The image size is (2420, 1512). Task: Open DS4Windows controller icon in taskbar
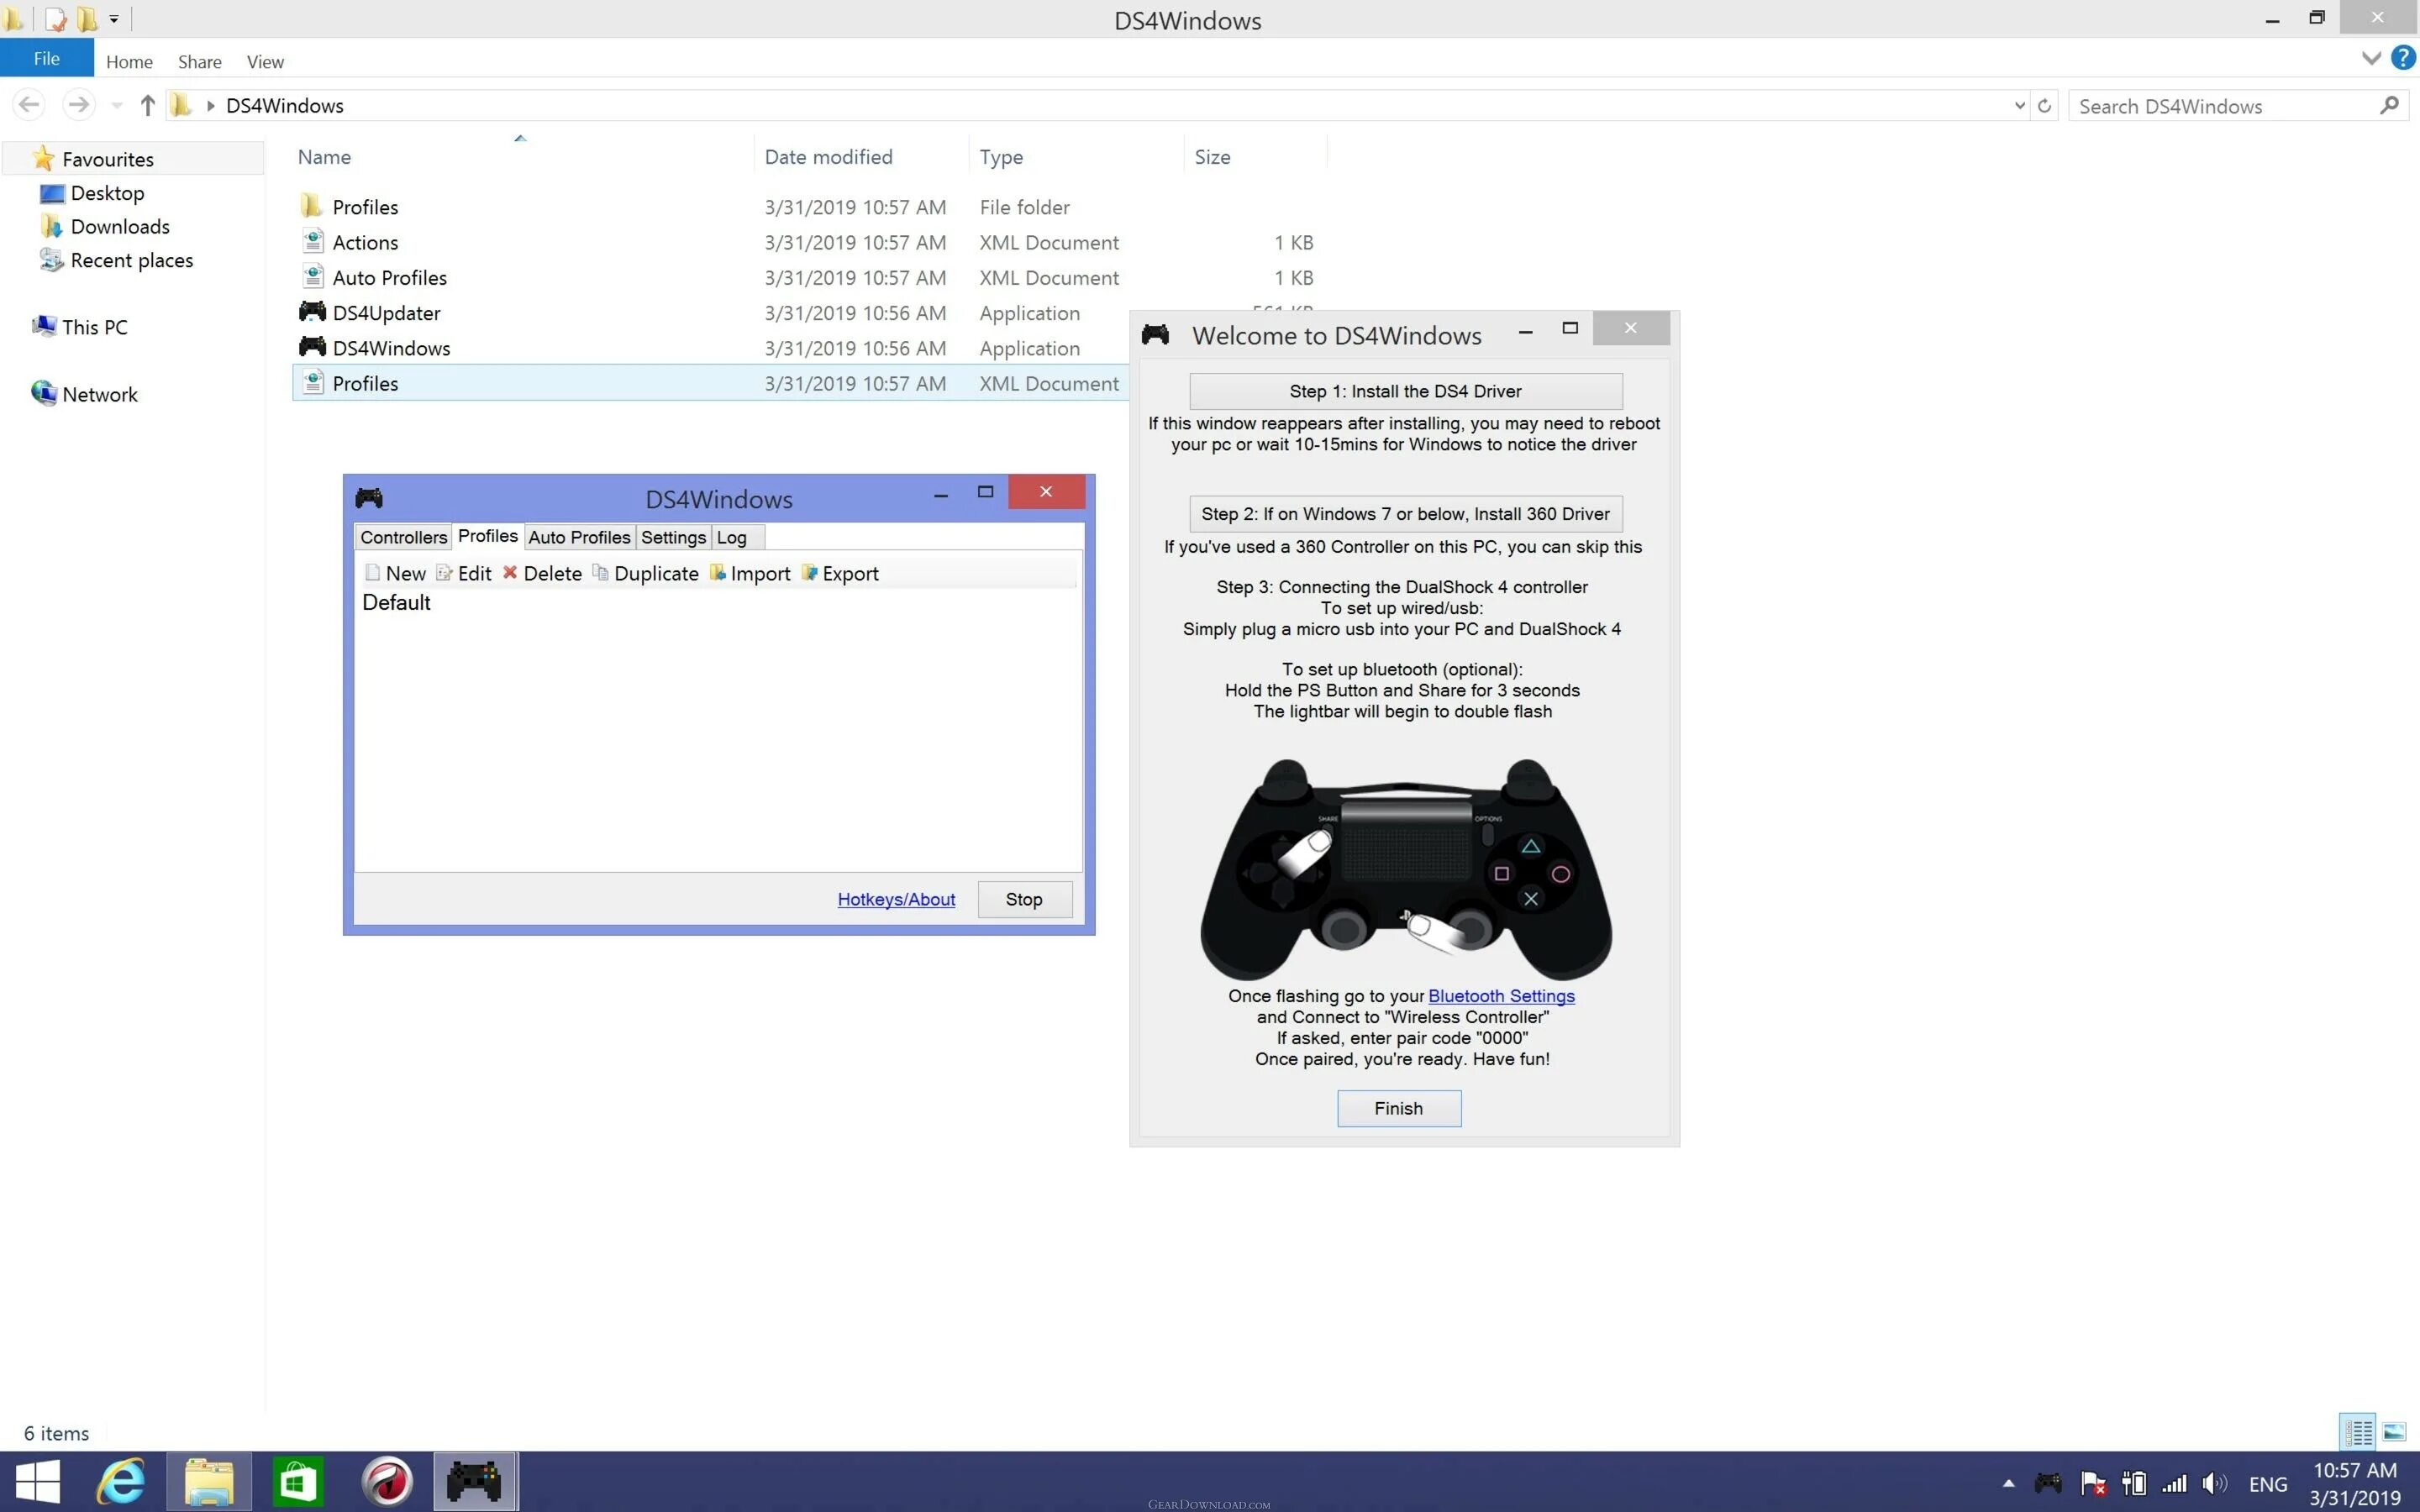pos(474,1481)
